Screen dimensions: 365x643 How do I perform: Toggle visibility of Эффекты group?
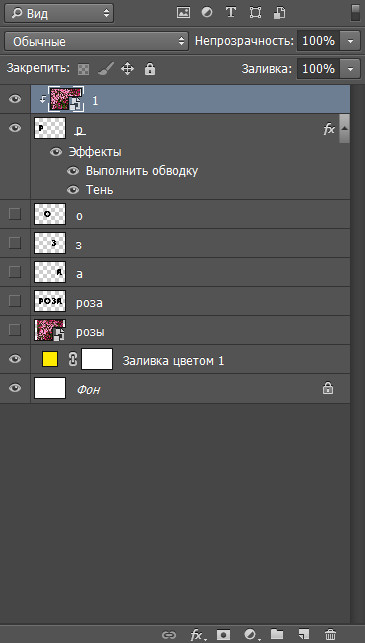point(56,152)
